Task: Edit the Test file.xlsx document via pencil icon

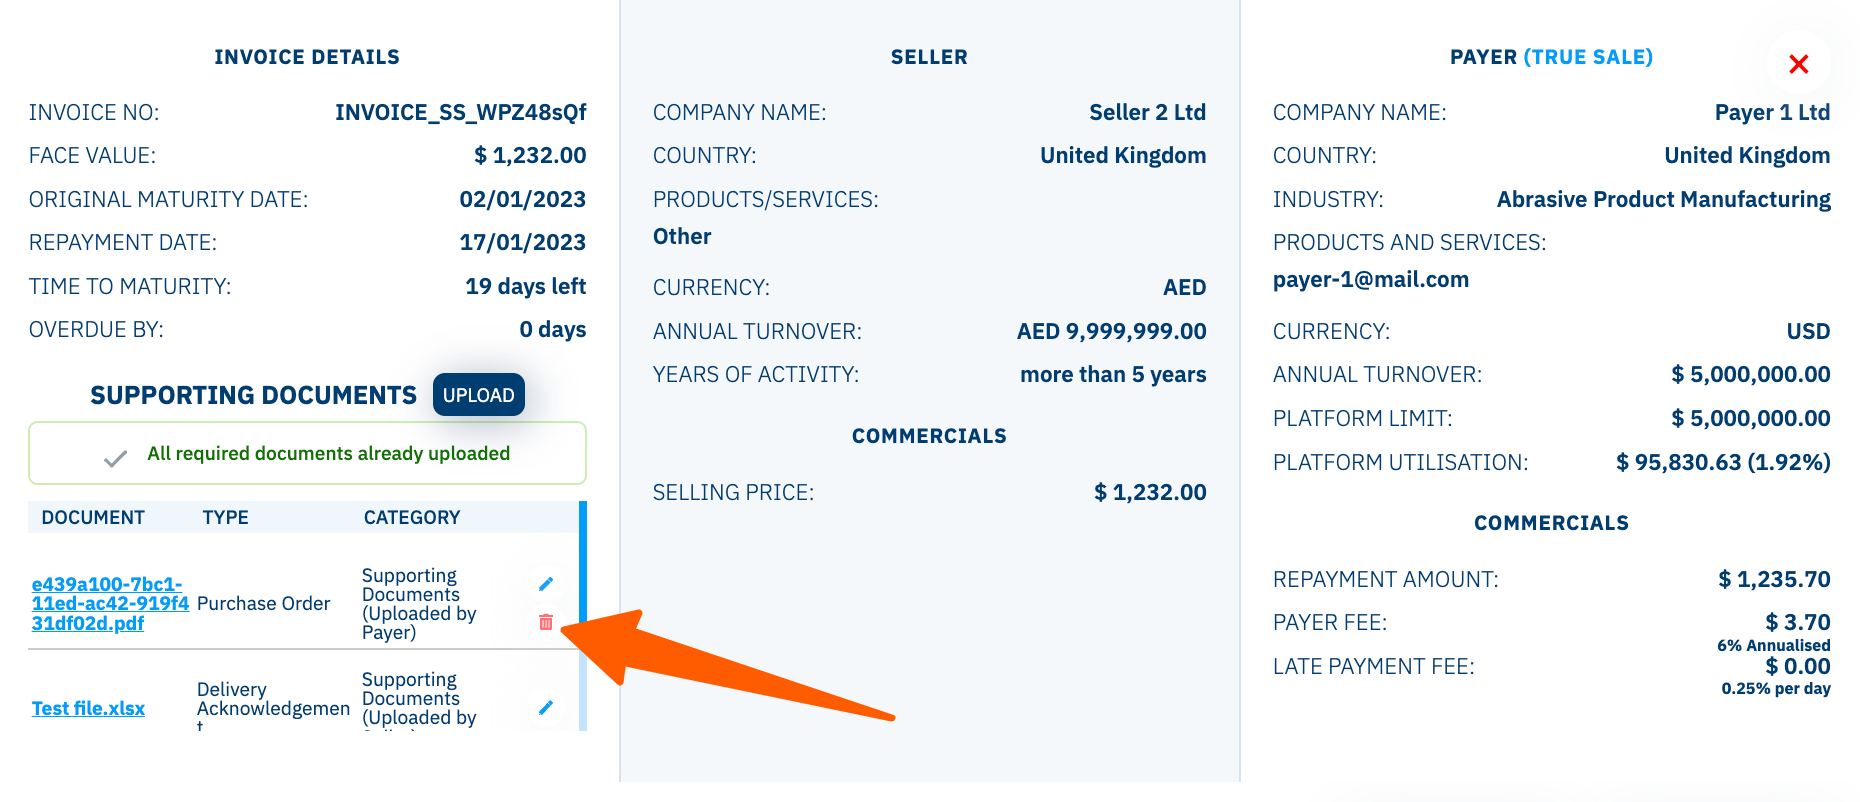Action: pos(546,708)
